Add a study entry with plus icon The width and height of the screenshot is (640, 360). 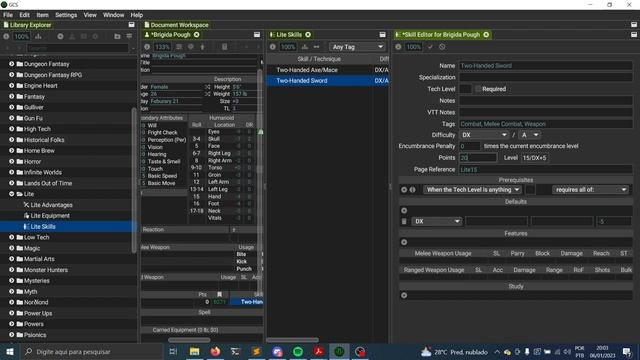404,295
